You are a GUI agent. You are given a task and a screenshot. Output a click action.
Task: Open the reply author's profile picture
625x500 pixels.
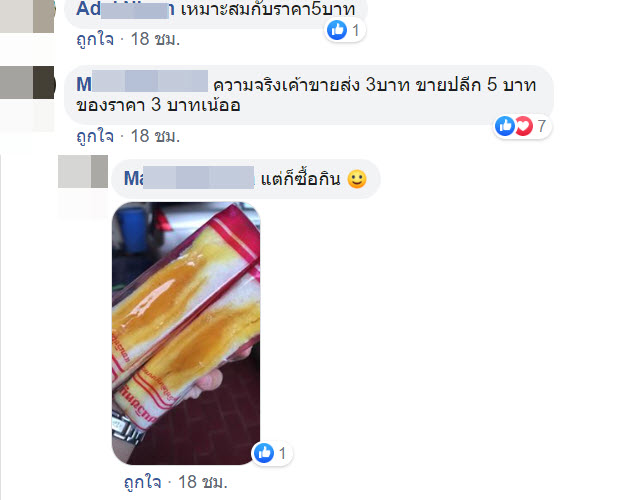click(x=83, y=171)
